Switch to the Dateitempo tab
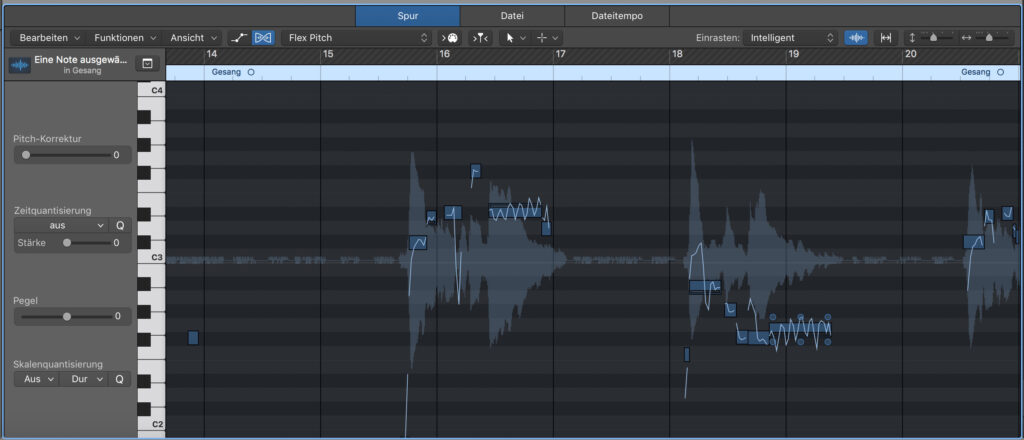This screenshot has width=1024, height=440. pyautogui.click(x=616, y=16)
